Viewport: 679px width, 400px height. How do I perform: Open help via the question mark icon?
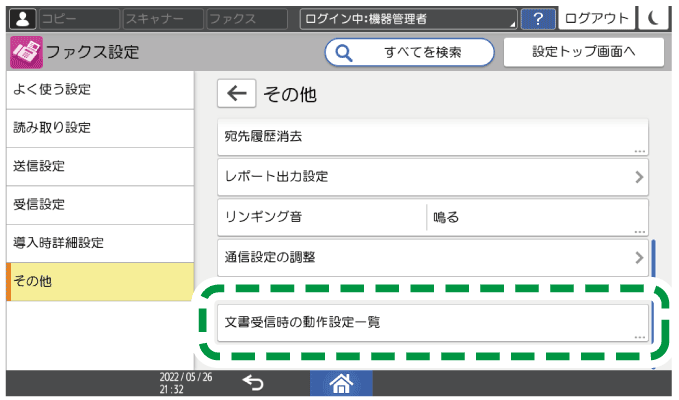(x=538, y=19)
